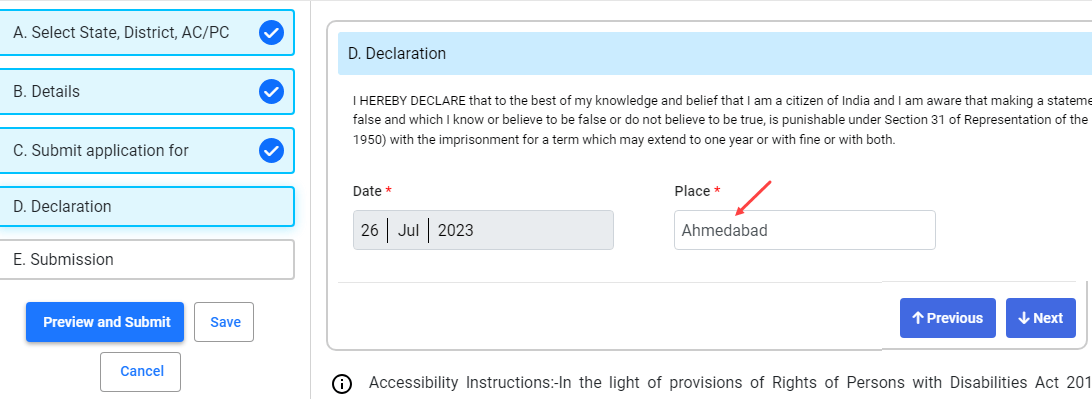Click Preview and Submit button
The width and height of the screenshot is (1092, 407).
point(105,322)
